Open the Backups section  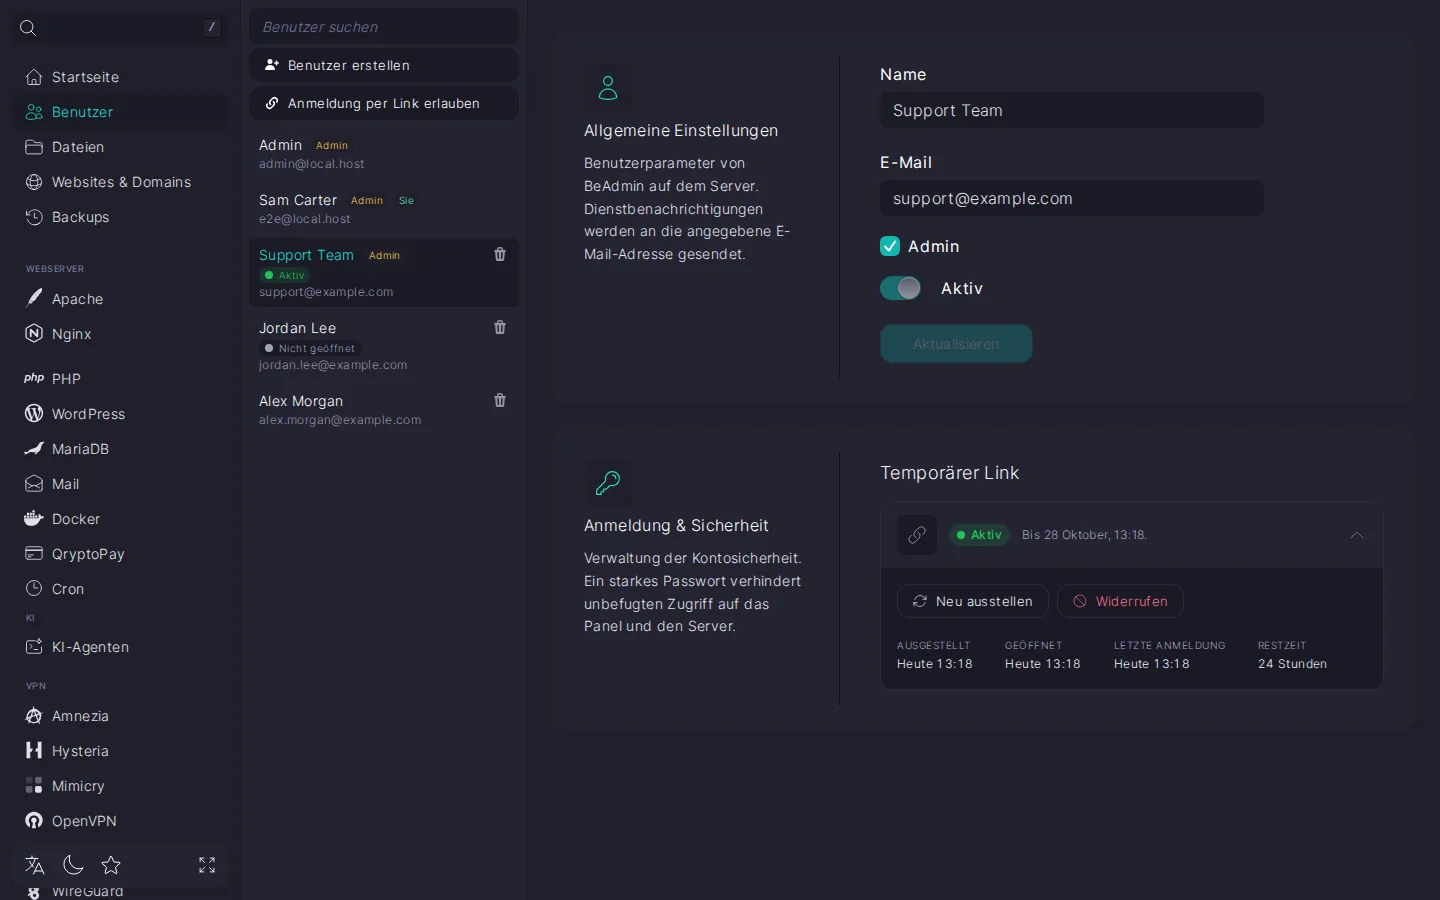pos(120,217)
